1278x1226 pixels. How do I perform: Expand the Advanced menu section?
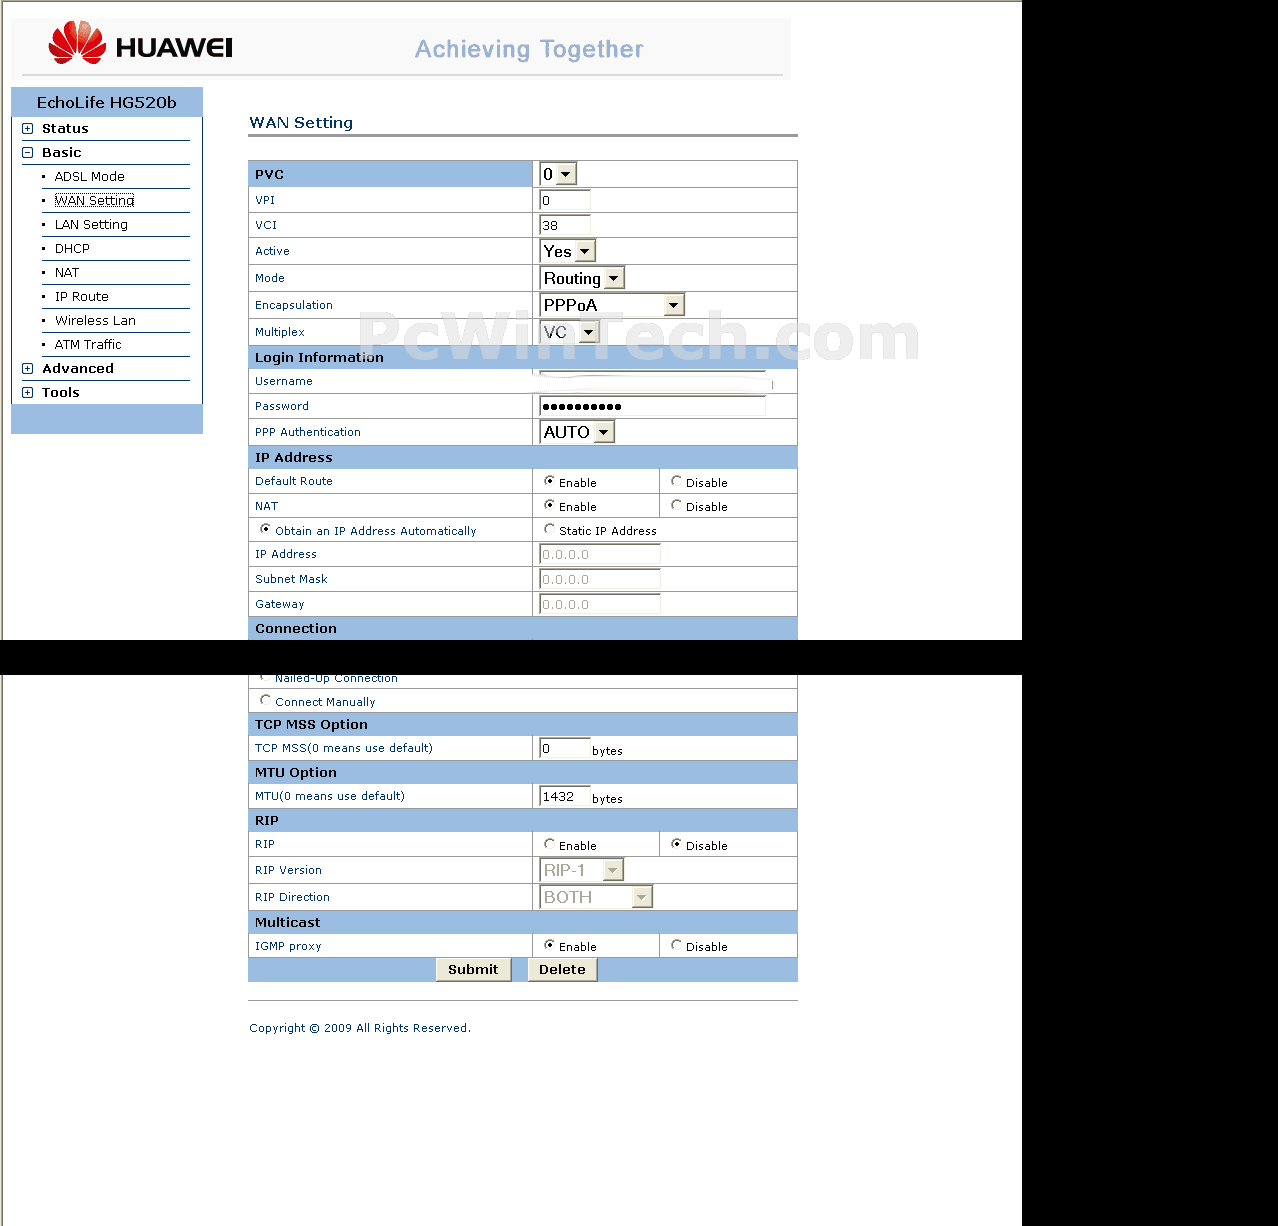pos(28,369)
